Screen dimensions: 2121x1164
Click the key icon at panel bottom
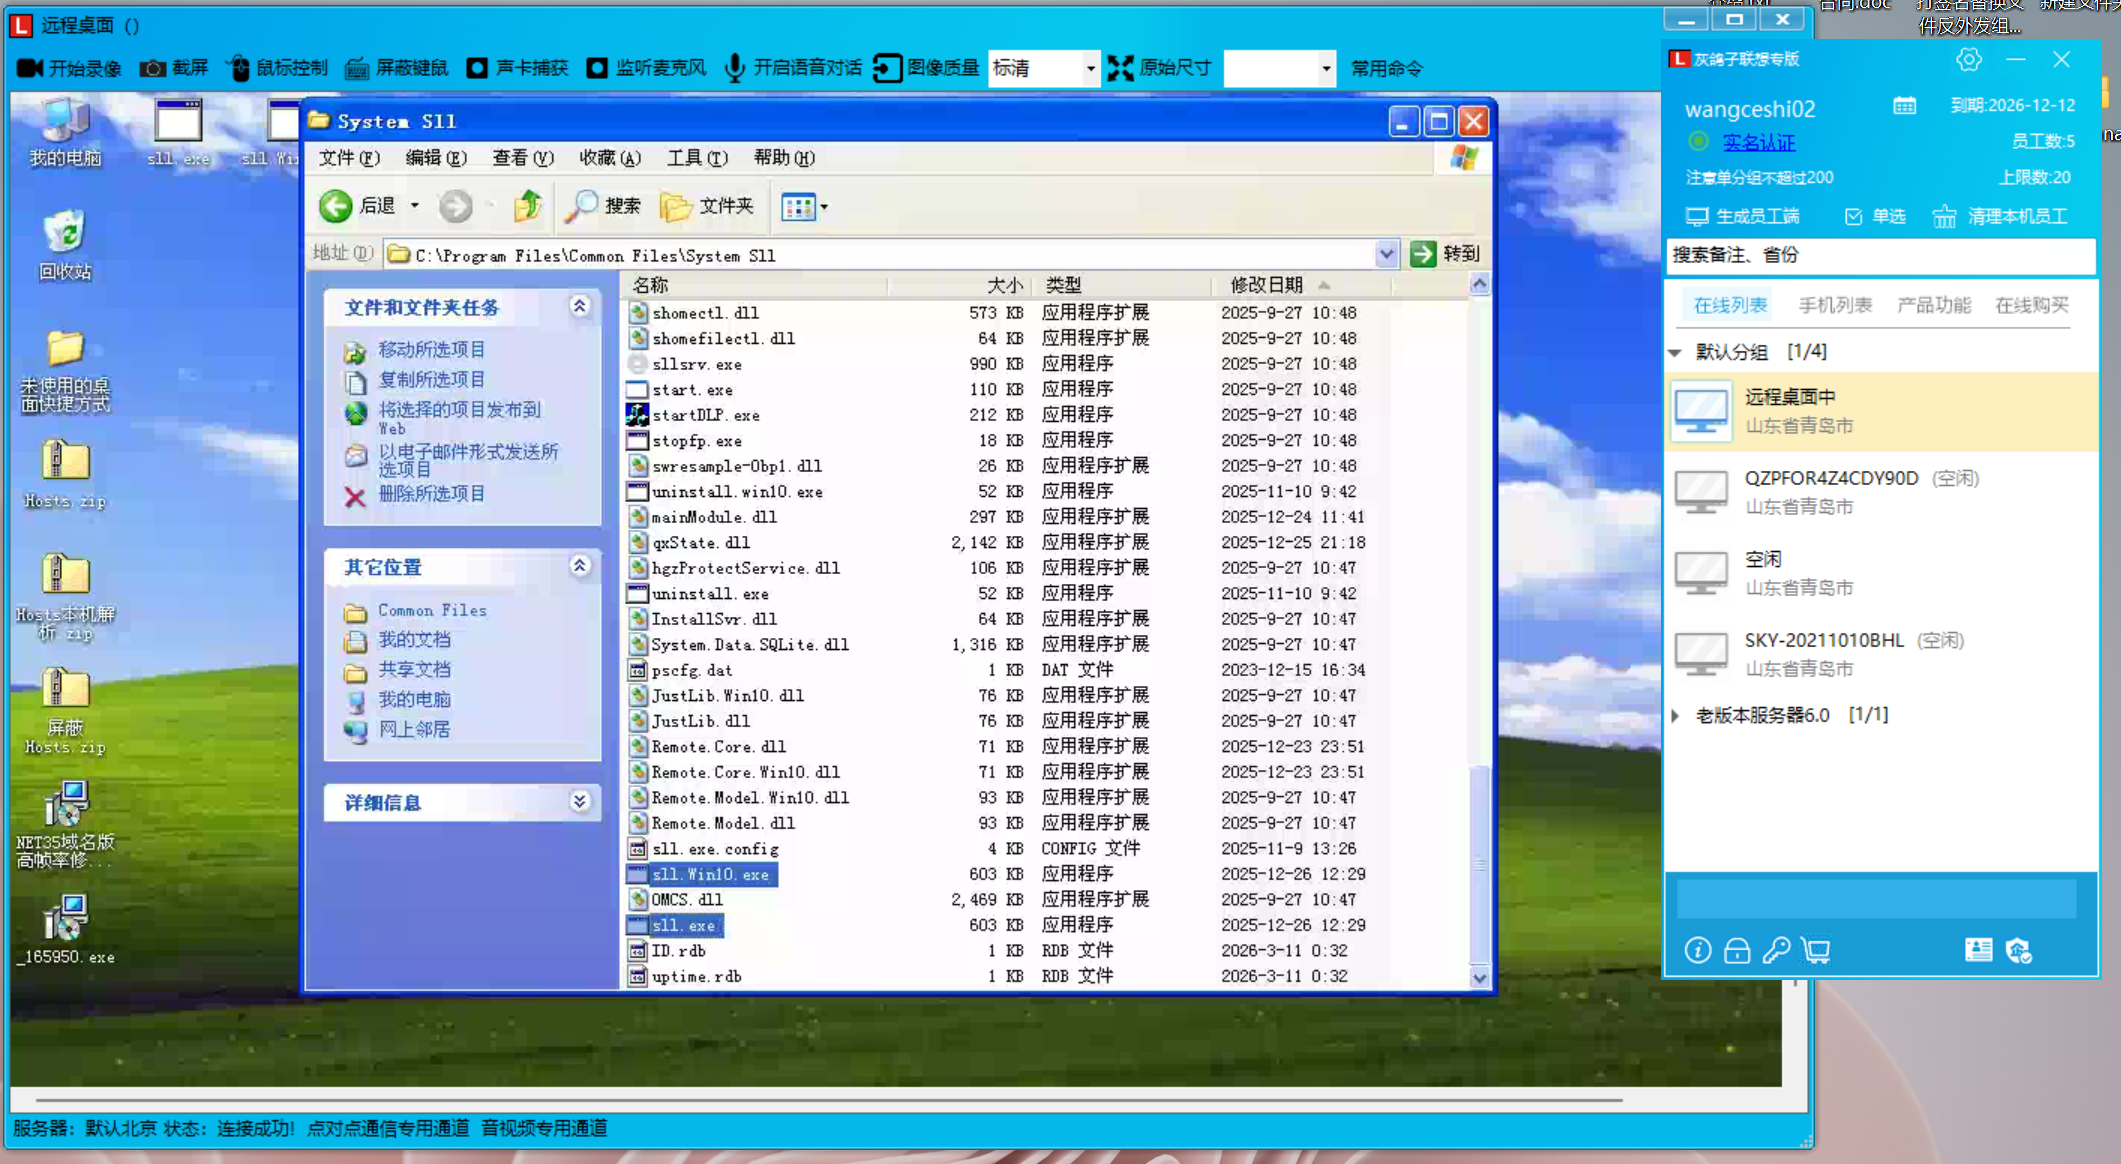coord(1776,950)
